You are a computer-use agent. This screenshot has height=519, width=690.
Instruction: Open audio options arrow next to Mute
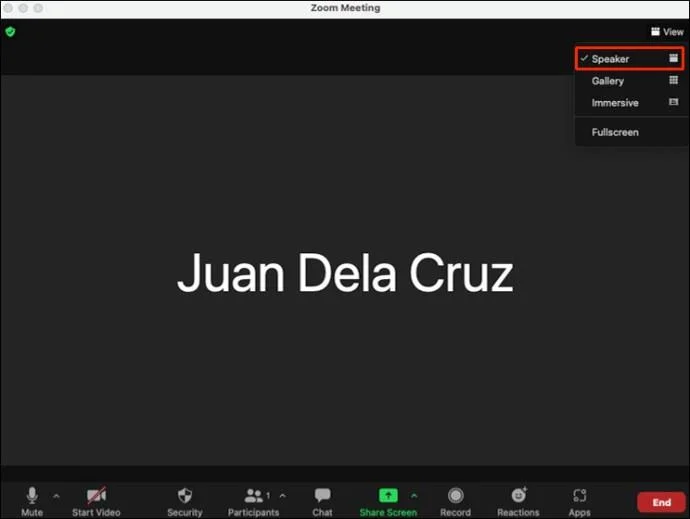[56, 496]
